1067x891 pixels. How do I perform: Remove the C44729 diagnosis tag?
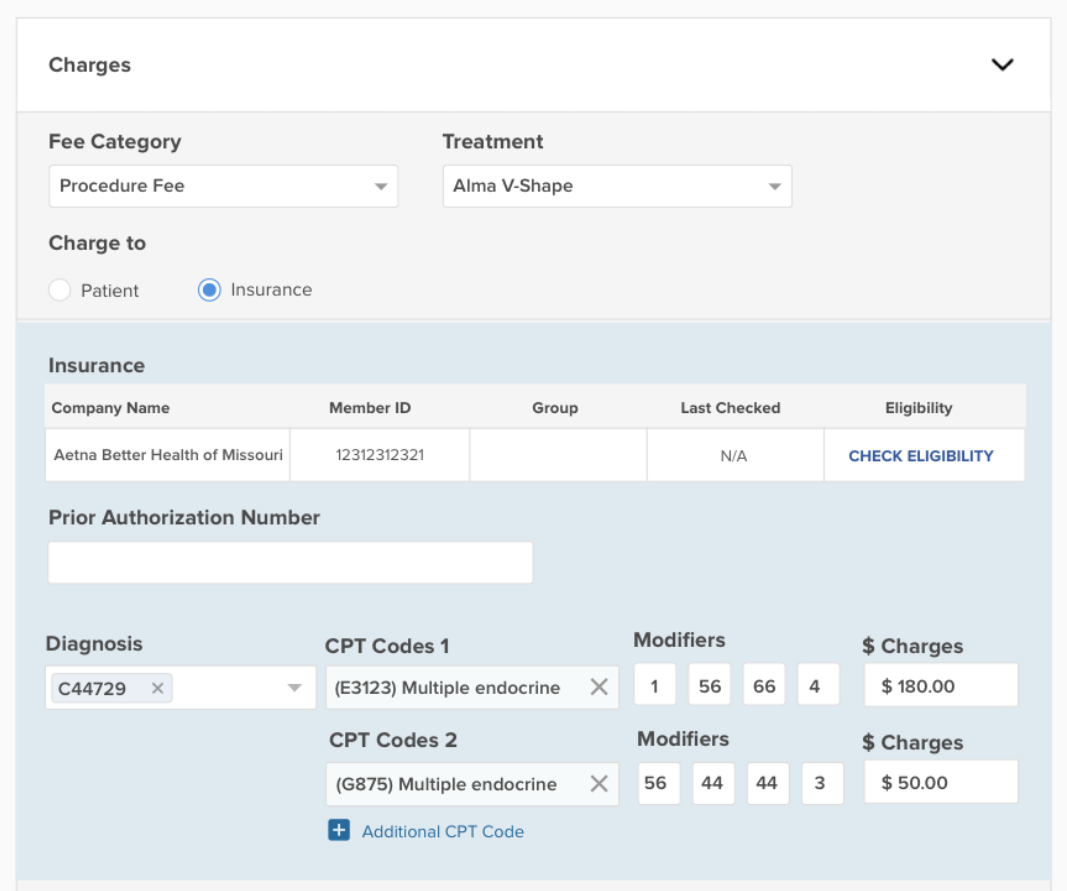click(157, 688)
